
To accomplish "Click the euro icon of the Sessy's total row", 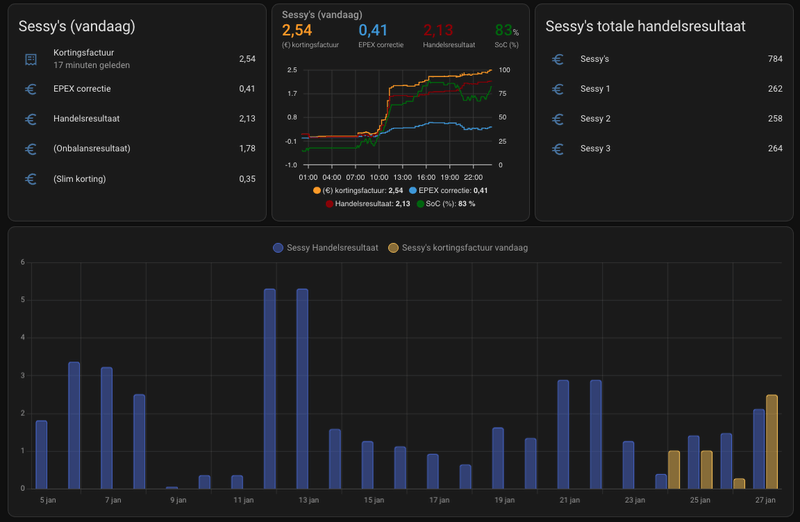I will (x=558, y=60).
